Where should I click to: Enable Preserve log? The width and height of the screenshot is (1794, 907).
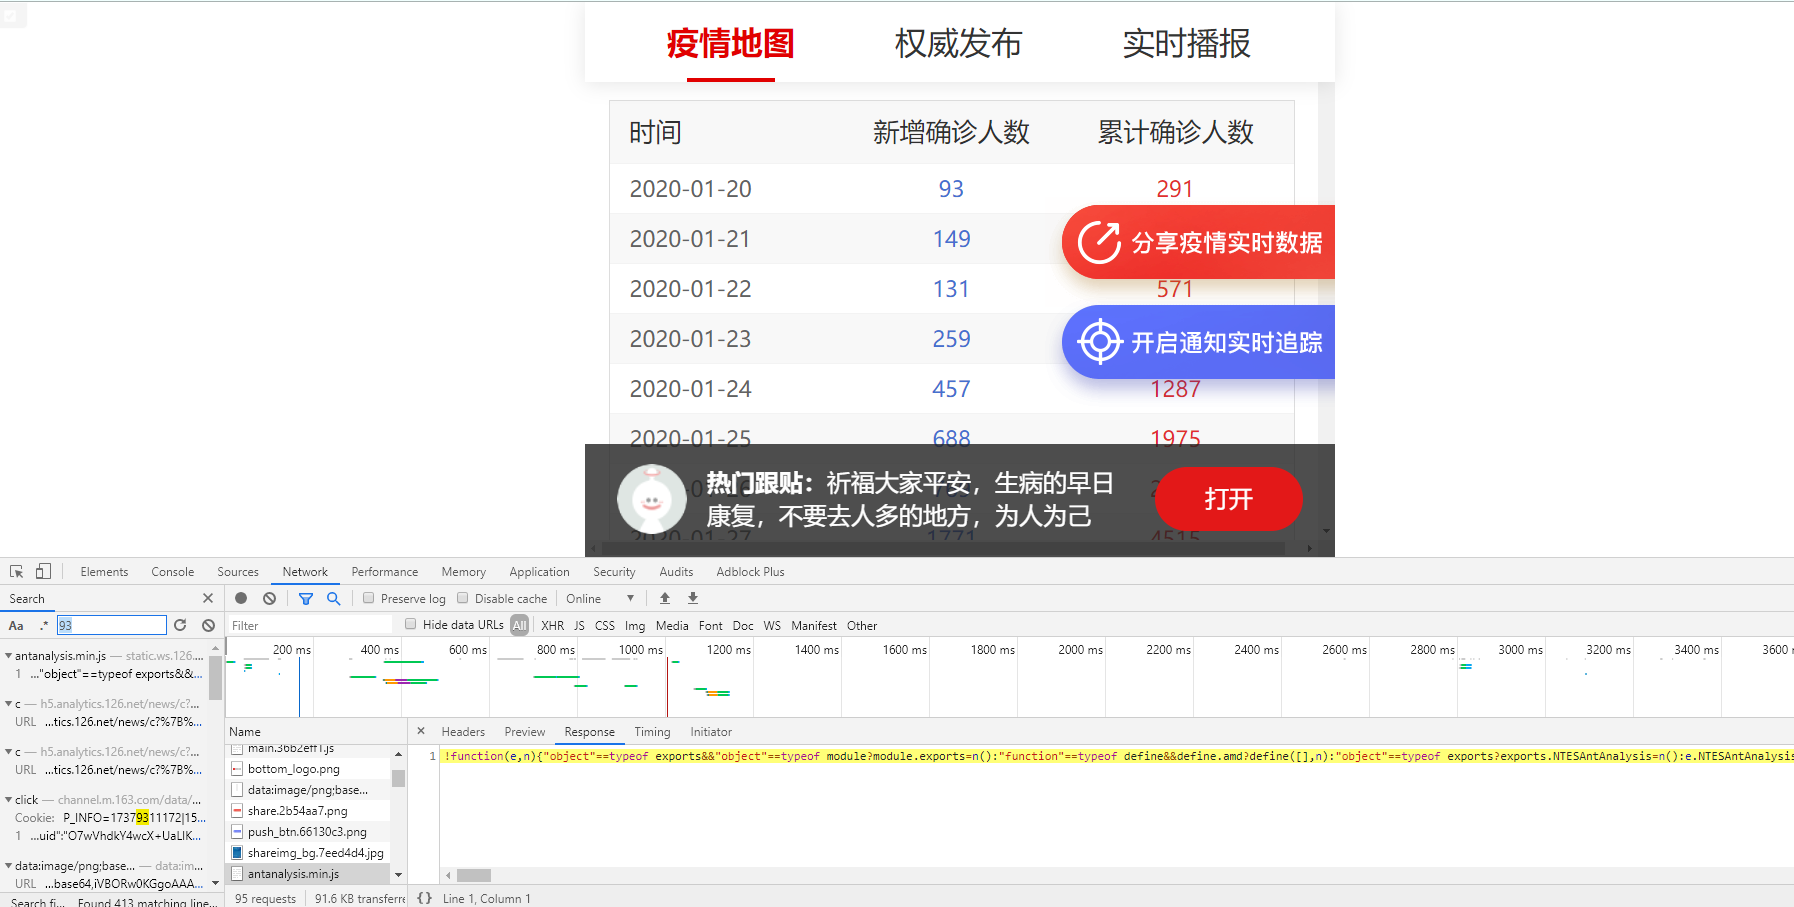tap(369, 598)
